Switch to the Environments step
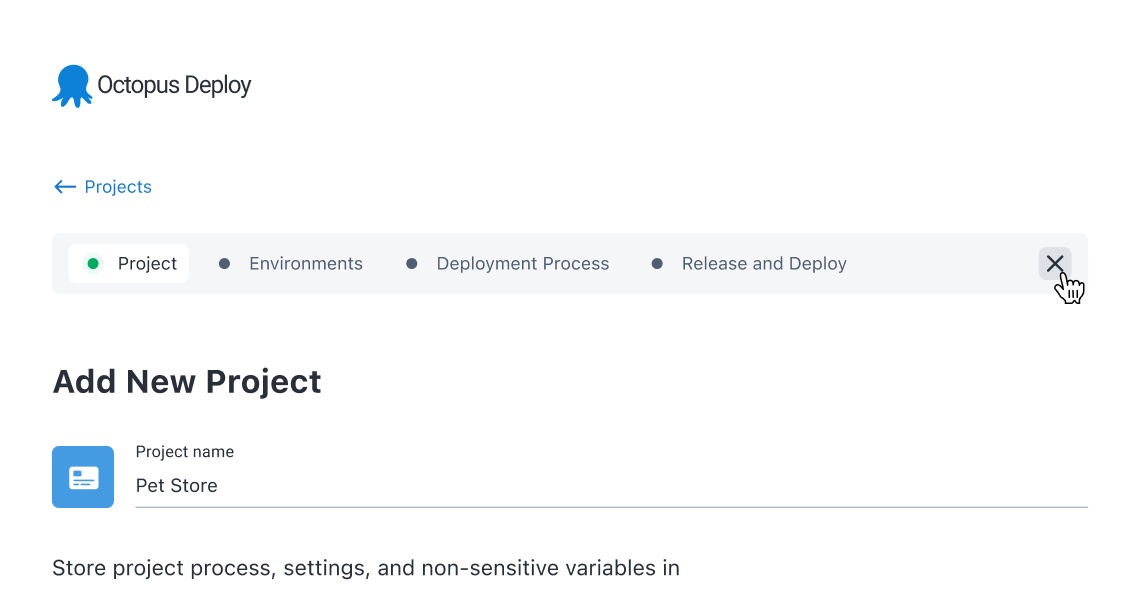This screenshot has height=600, width=1140. tap(305, 264)
